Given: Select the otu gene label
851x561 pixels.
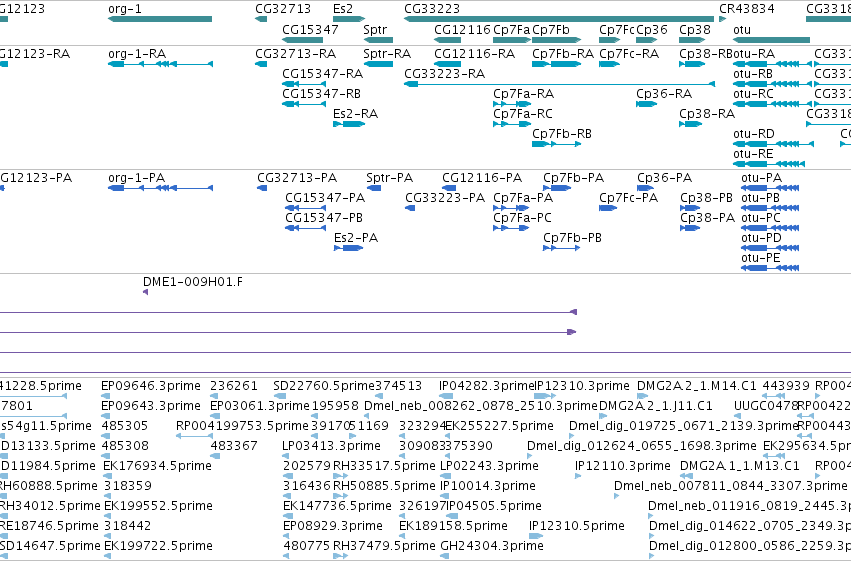Looking at the screenshot, I should 742,30.
